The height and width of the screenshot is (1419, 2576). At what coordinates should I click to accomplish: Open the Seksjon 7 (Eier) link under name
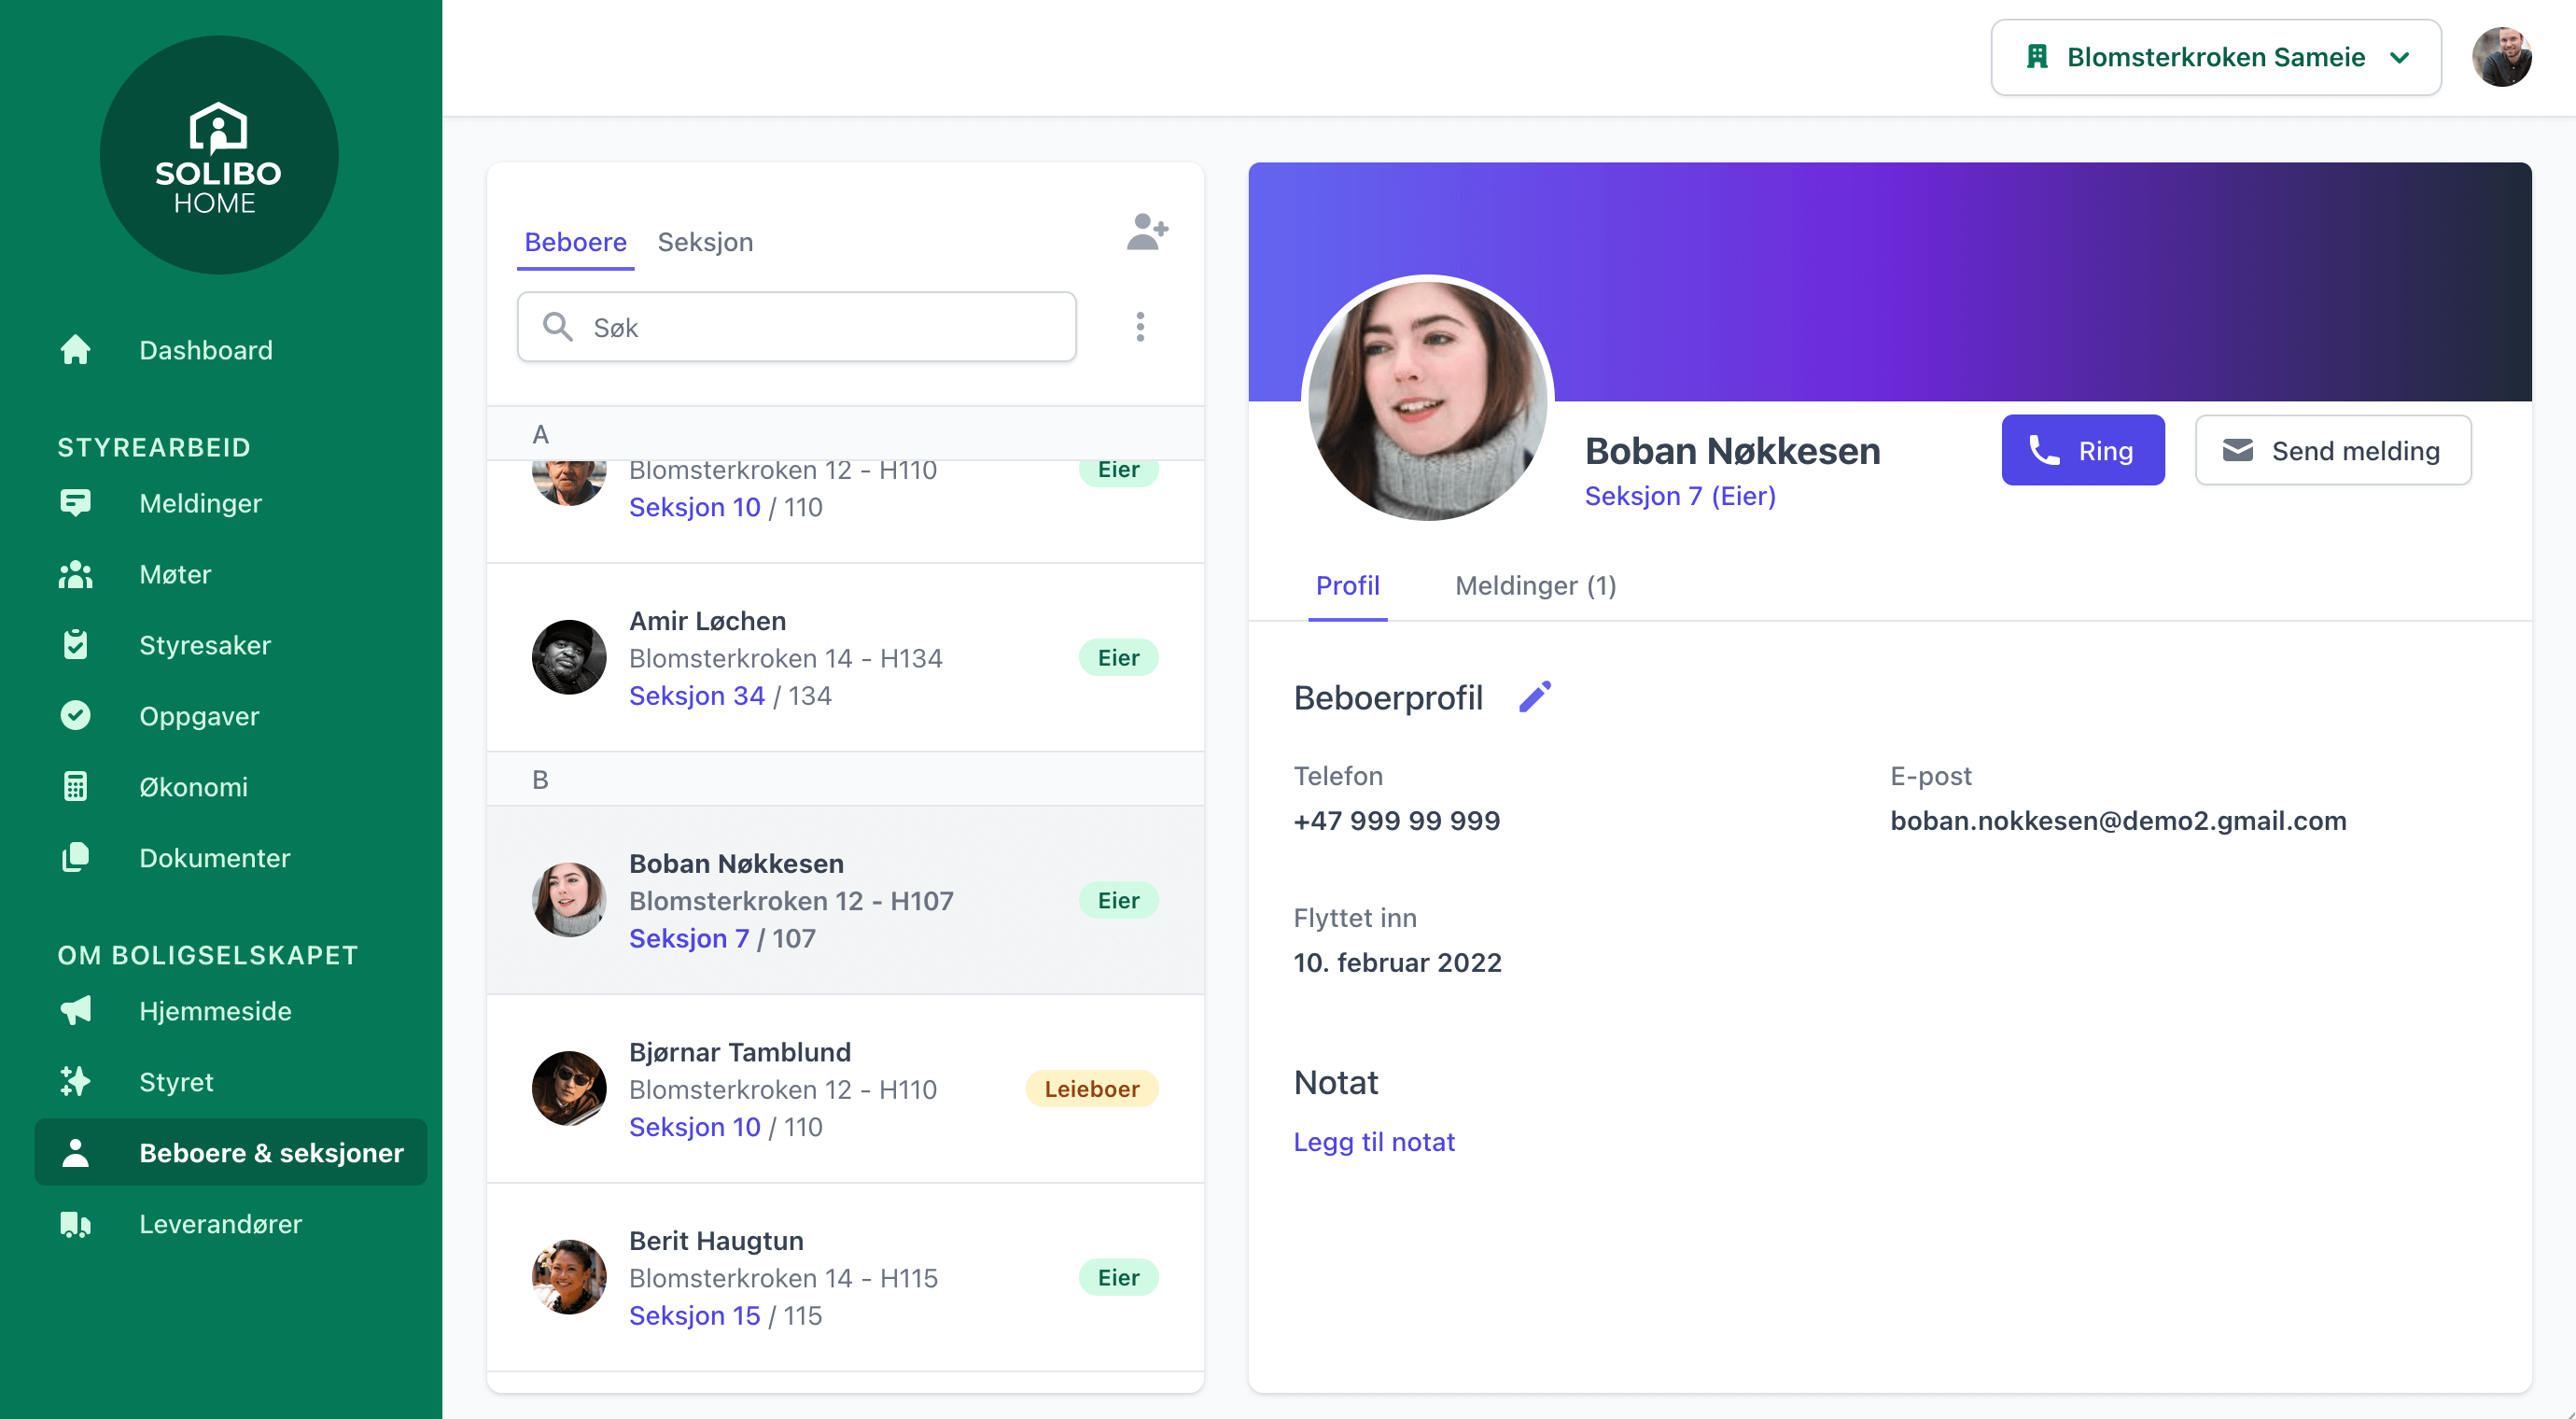1680,496
